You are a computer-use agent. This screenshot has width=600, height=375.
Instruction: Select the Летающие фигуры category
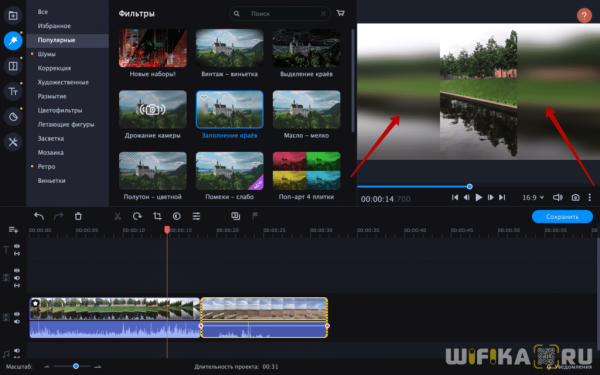point(67,124)
